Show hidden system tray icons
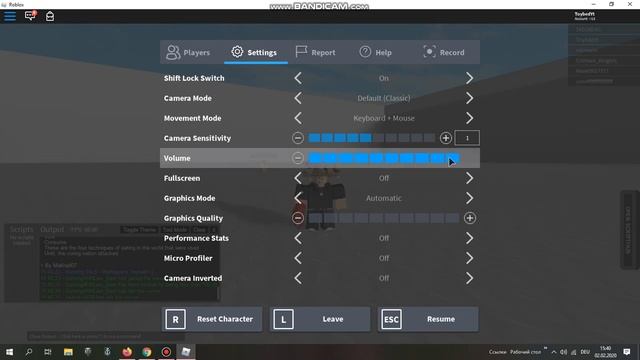Image resolution: width=640 pixels, height=360 pixels. (x=554, y=352)
